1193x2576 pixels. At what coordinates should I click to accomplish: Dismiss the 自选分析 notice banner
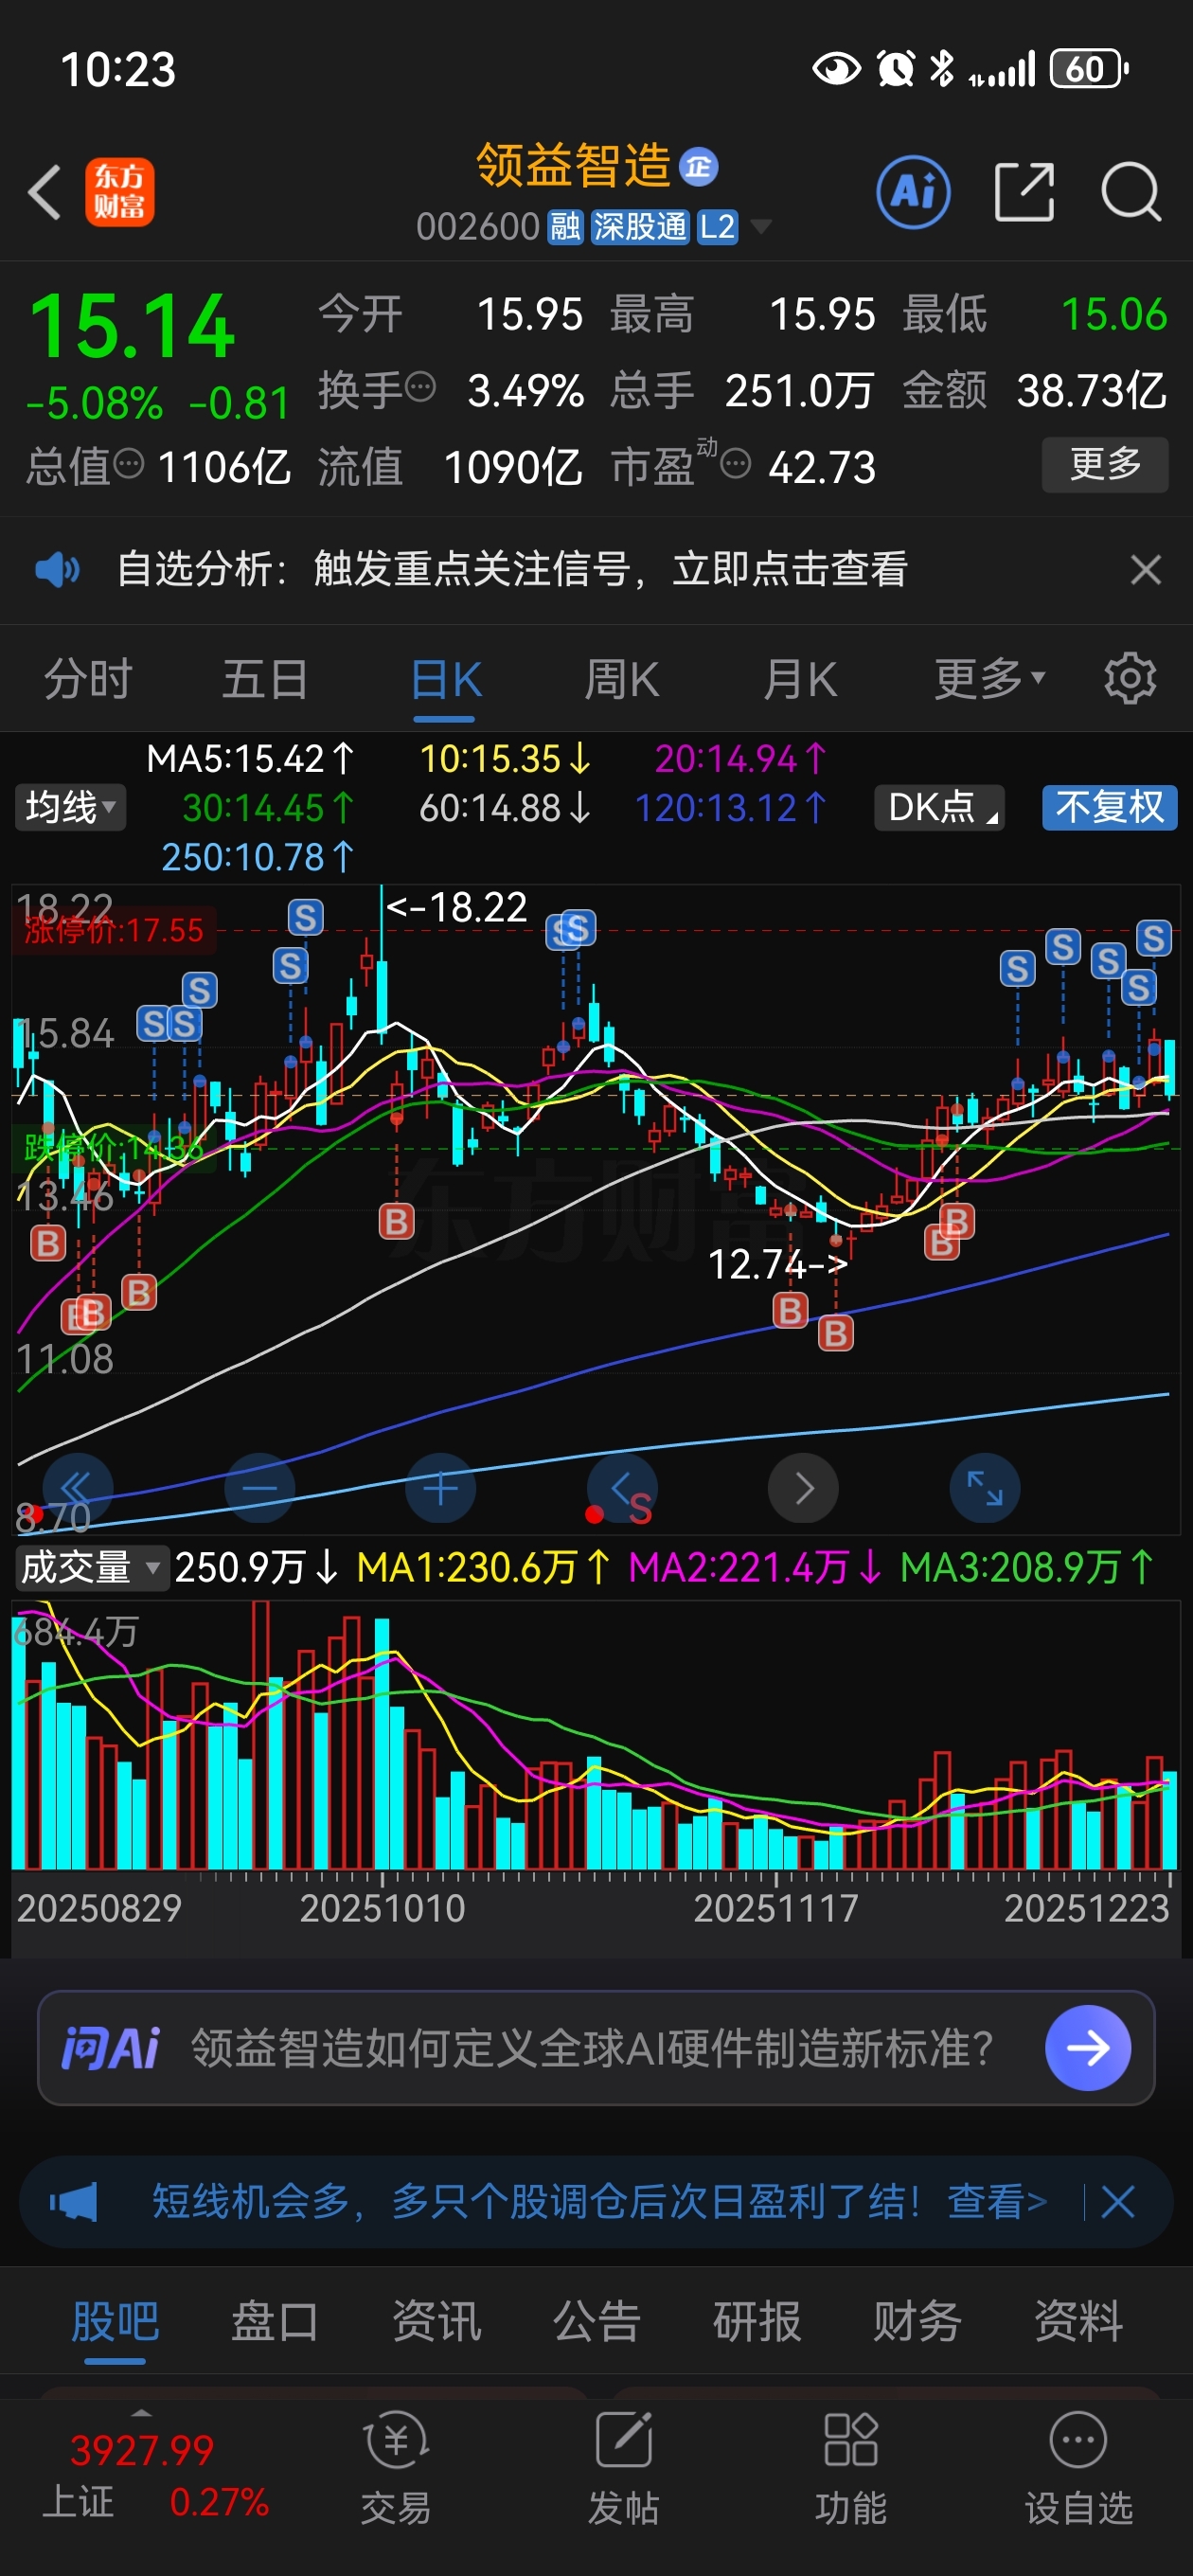1145,570
